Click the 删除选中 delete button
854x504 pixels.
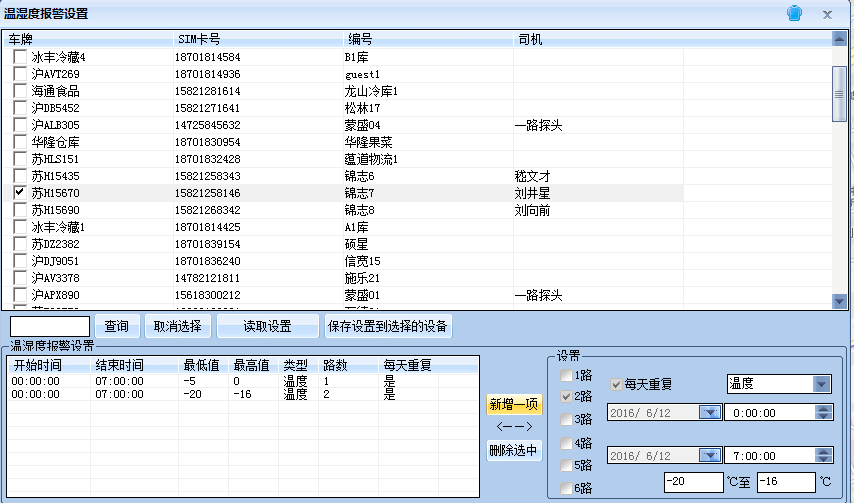(514, 451)
